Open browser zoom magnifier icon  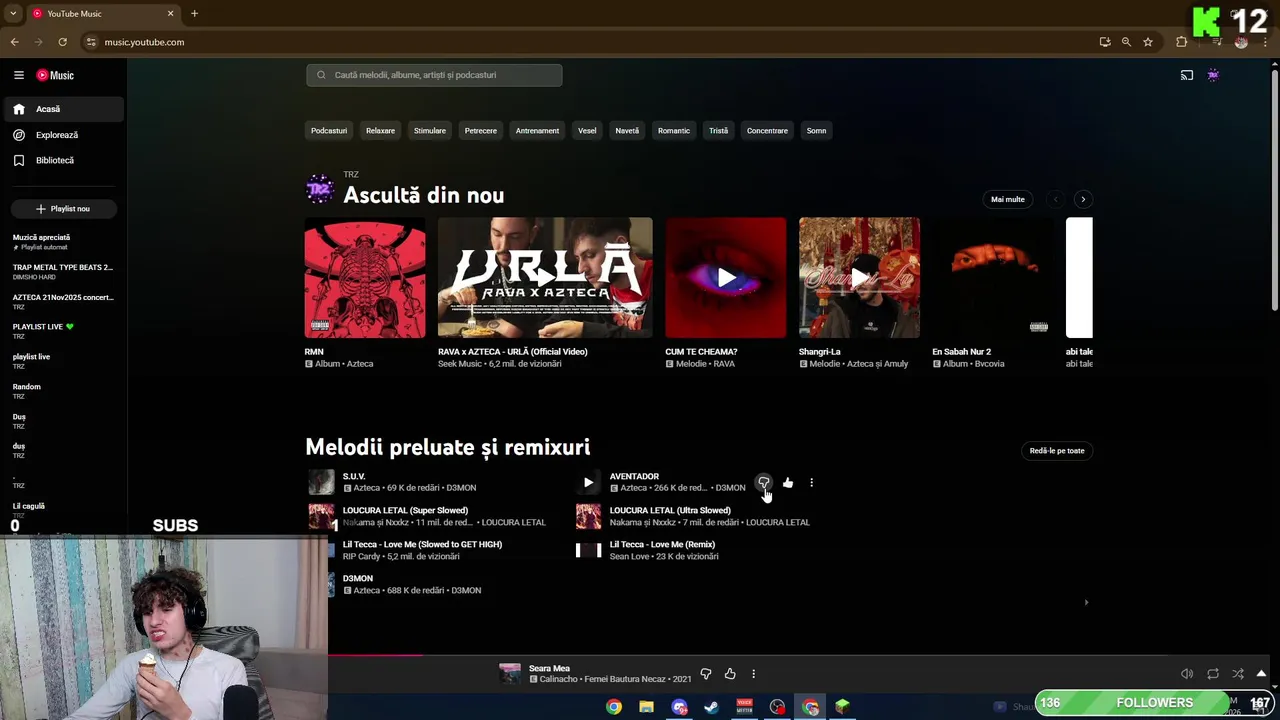1126,42
